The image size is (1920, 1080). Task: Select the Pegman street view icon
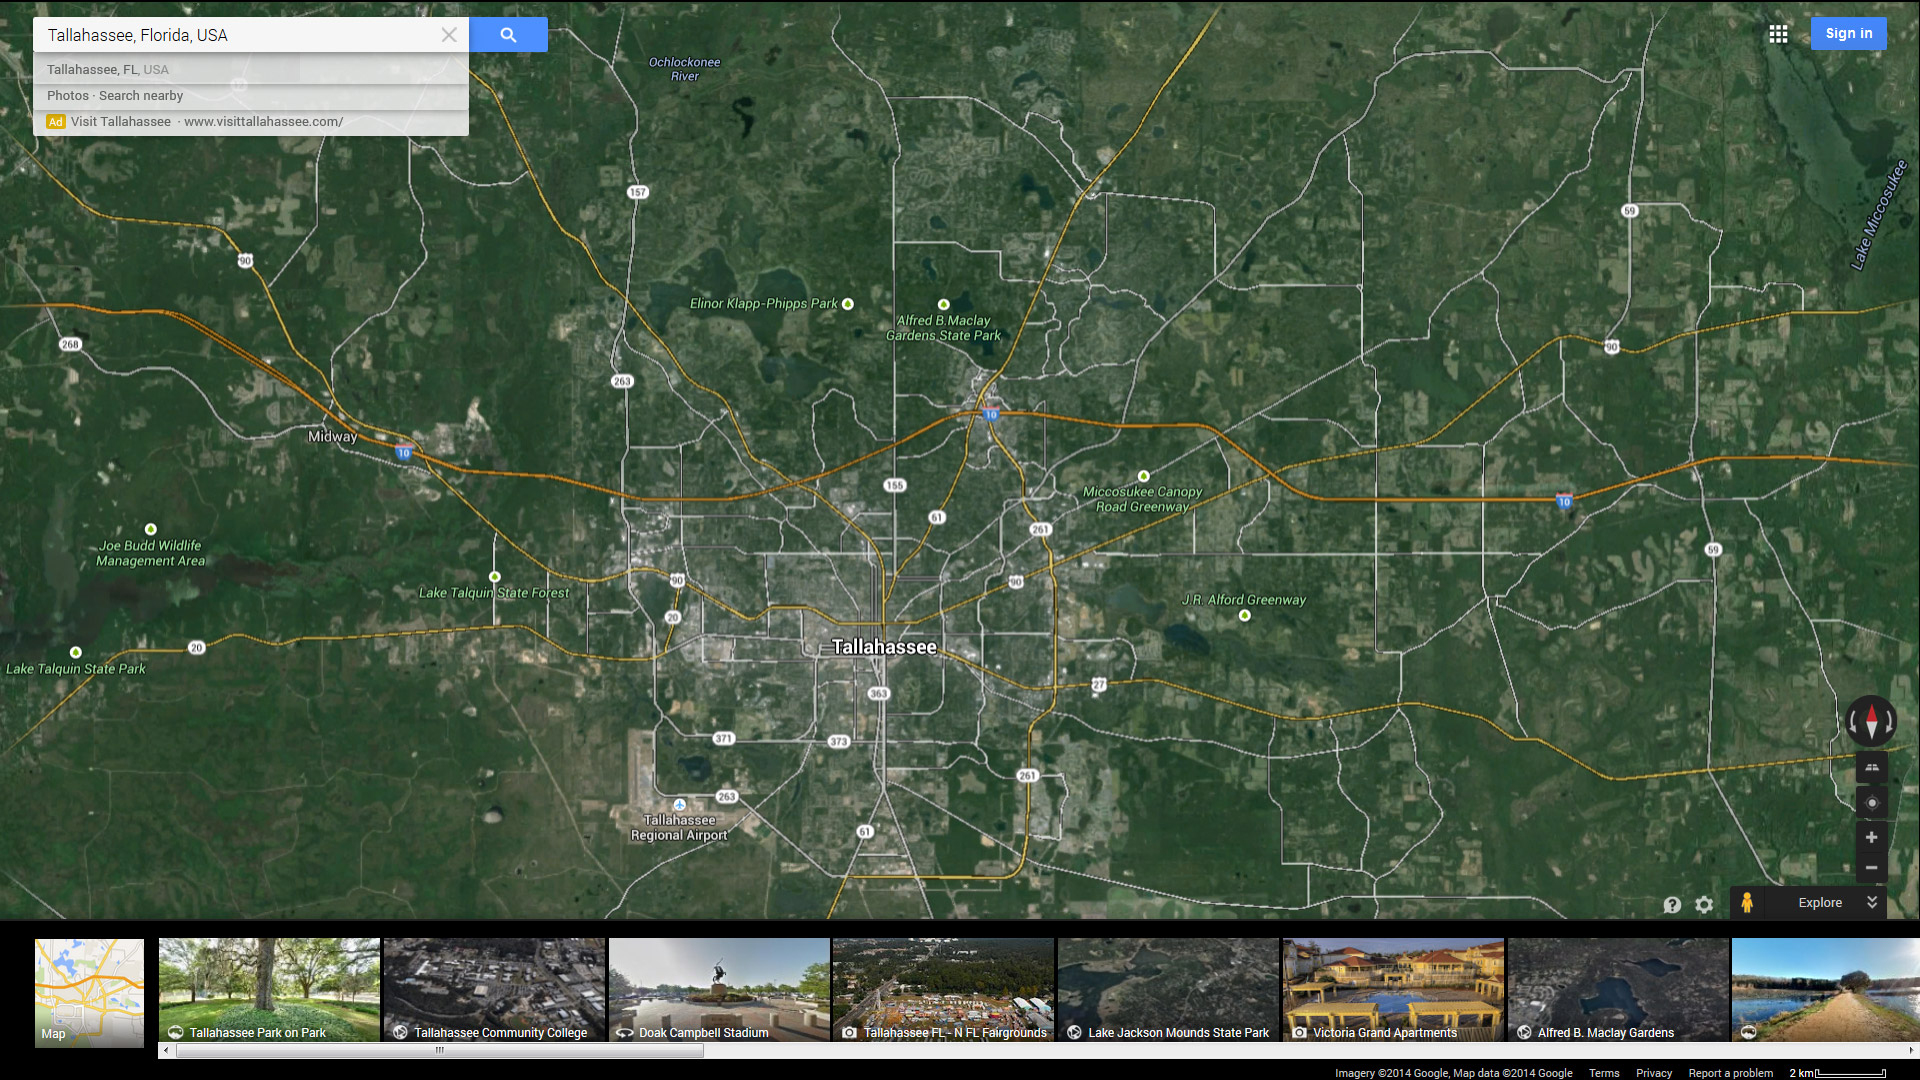[1747, 903]
